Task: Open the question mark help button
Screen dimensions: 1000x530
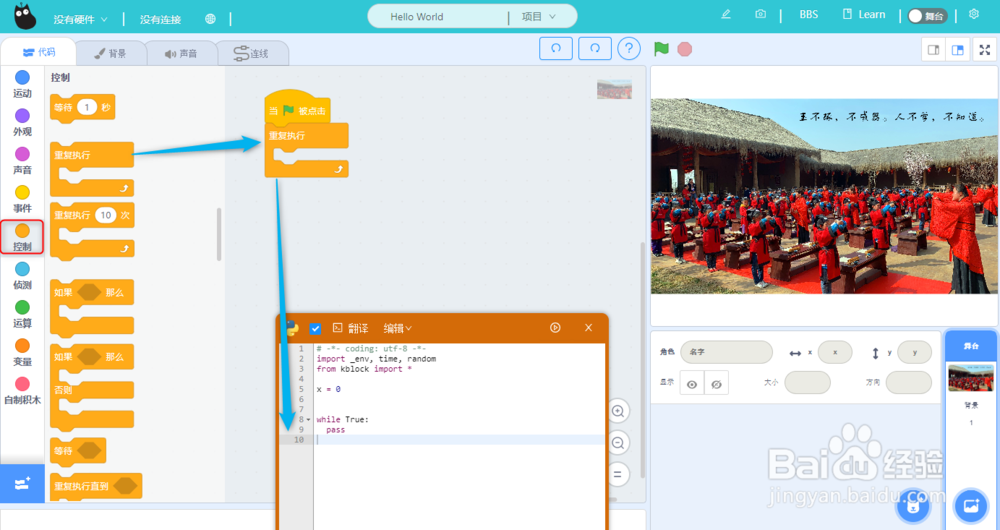Action: coord(629,48)
